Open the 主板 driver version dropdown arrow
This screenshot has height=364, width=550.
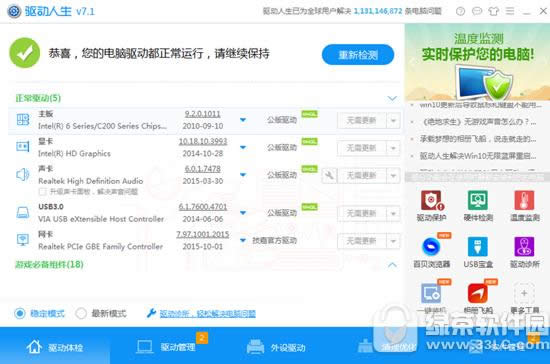tap(243, 120)
